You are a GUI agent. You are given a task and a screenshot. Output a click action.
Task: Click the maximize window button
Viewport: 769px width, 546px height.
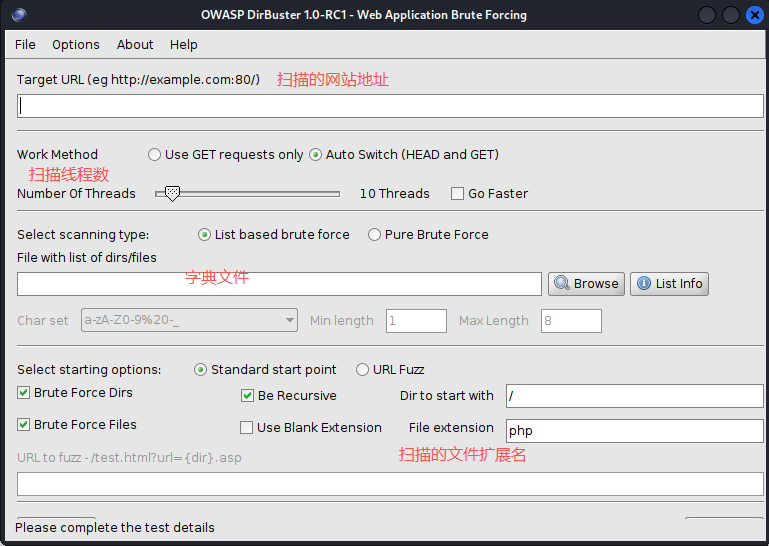click(x=731, y=15)
